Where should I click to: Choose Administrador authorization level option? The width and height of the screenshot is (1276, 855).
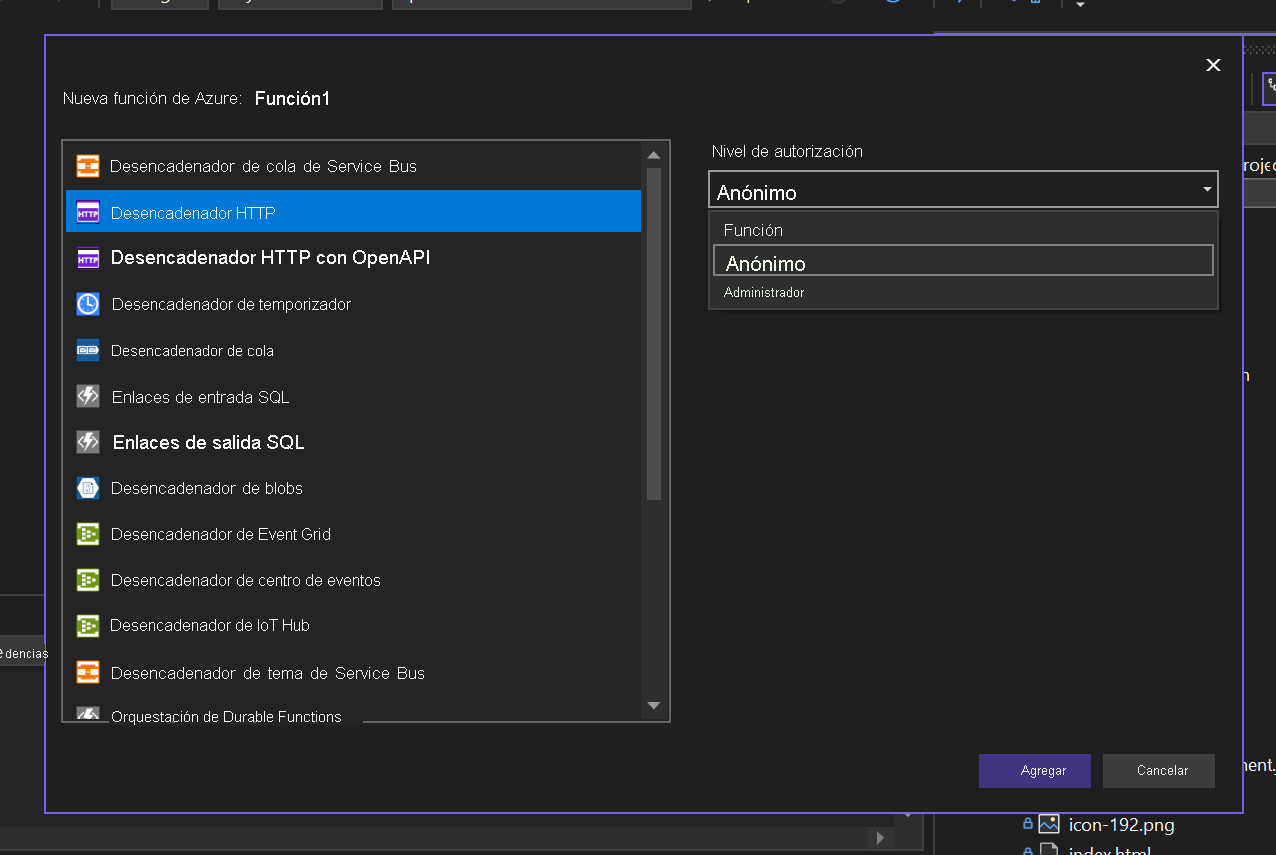coord(963,293)
